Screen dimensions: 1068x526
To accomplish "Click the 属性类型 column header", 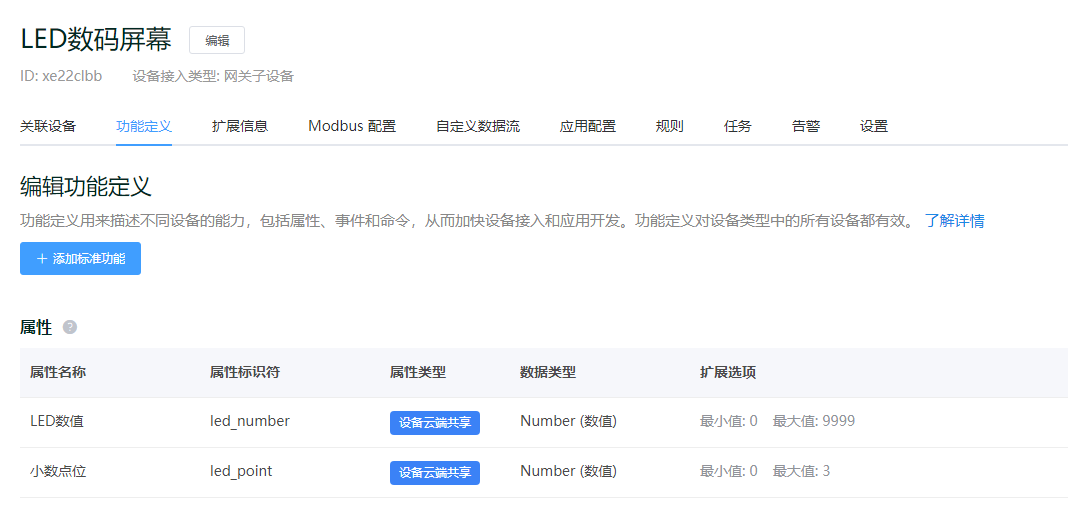I will 418,373.
